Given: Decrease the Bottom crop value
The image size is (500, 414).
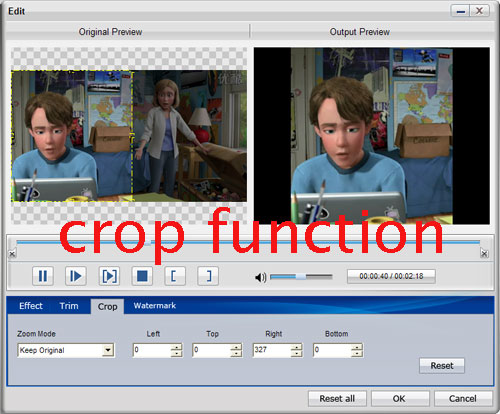Looking at the screenshot, I should tap(357, 354).
